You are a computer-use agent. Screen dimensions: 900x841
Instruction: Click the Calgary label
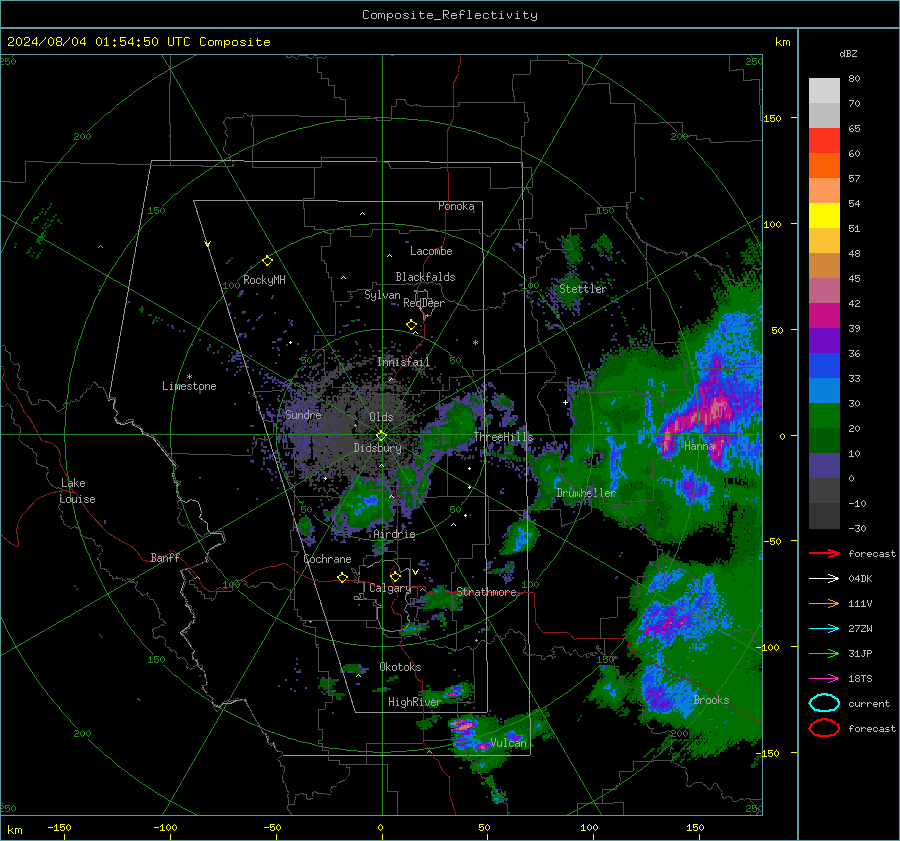tap(390, 588)
